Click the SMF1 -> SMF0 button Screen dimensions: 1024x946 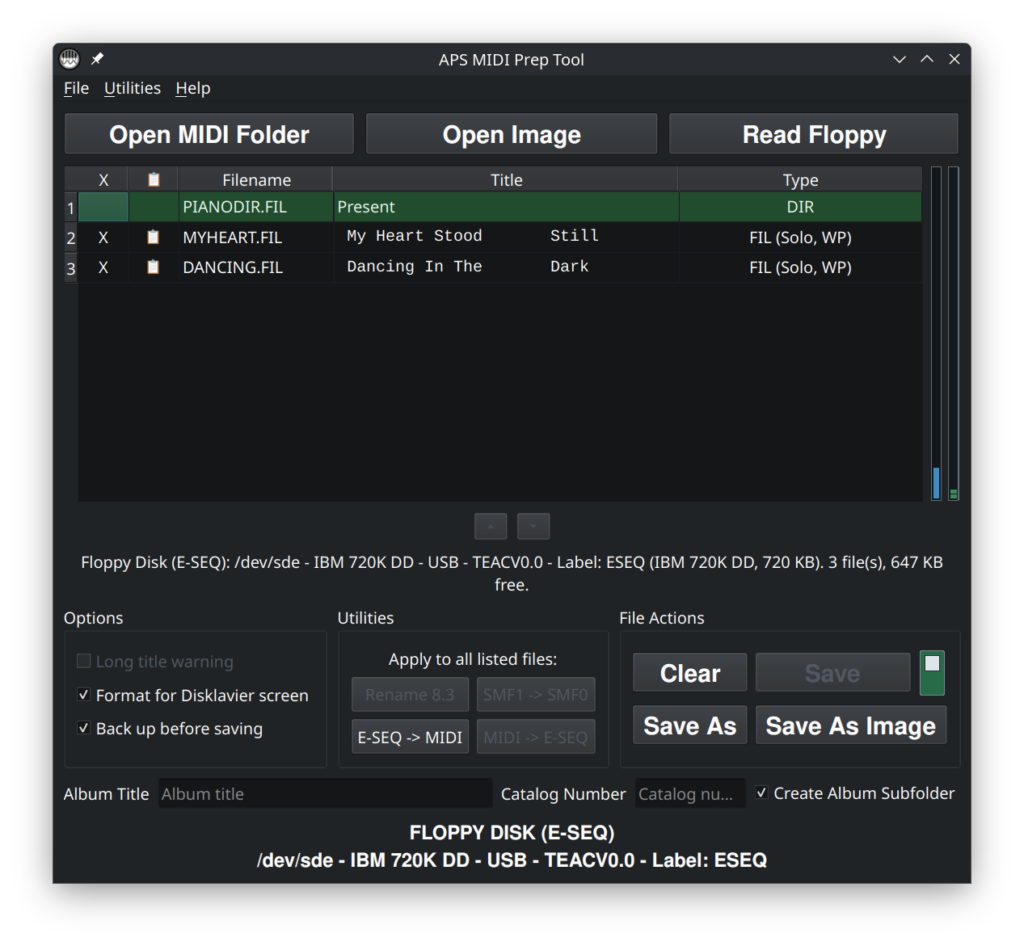click(536, 695)
